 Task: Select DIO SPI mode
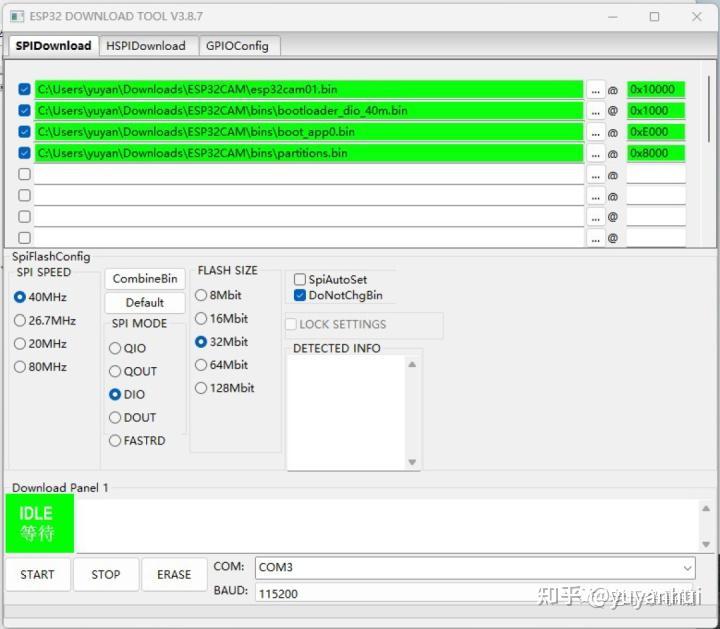coord(127,394)
